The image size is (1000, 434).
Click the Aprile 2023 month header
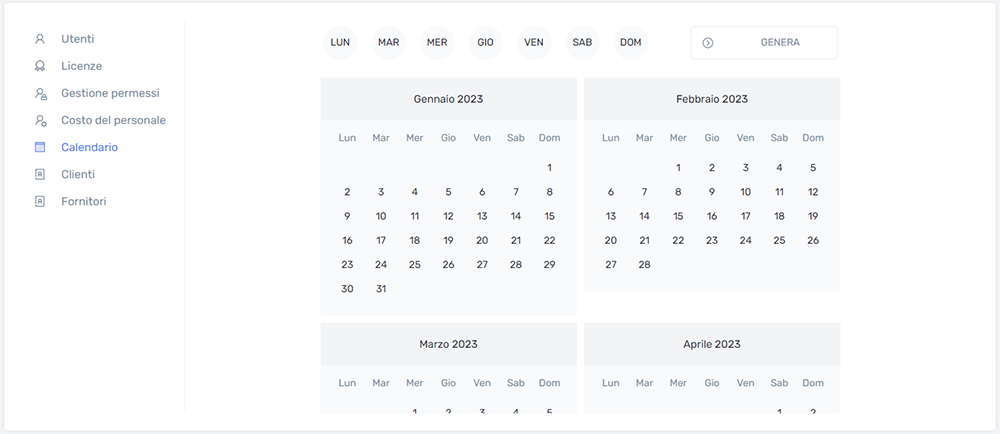point(712,344)
